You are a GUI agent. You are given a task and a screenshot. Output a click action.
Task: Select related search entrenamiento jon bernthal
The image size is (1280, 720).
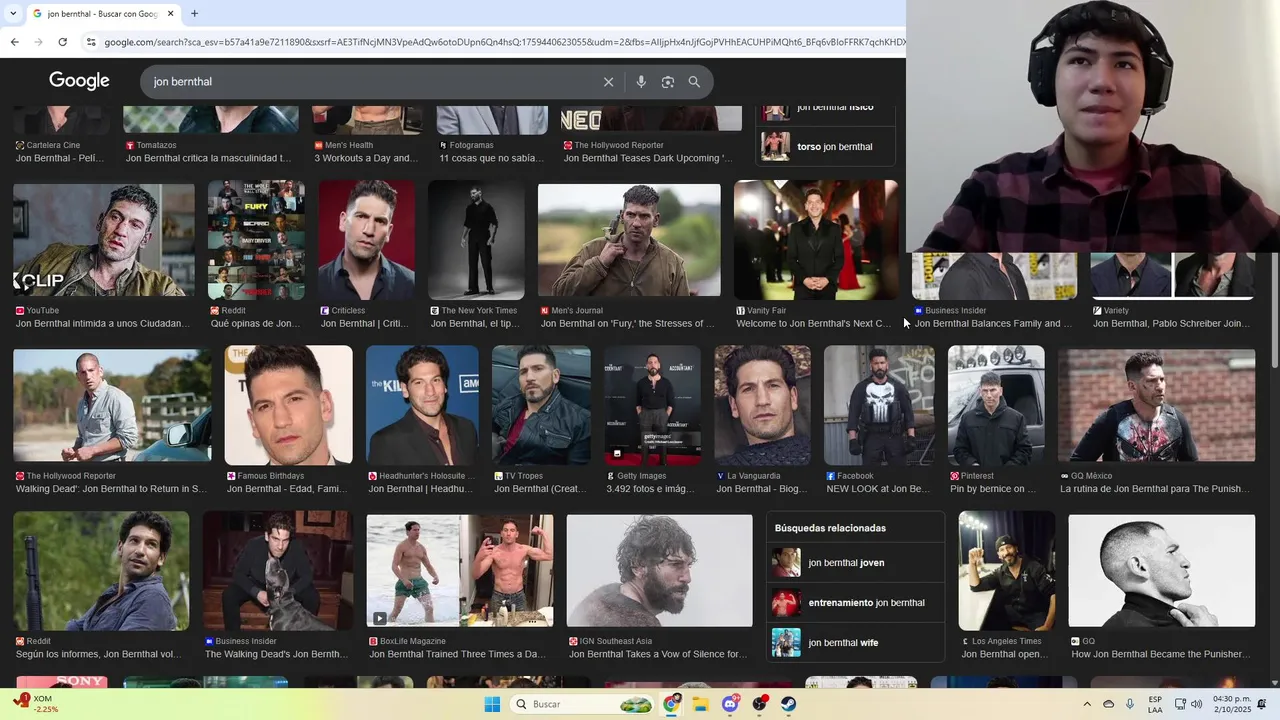point(855,603)
